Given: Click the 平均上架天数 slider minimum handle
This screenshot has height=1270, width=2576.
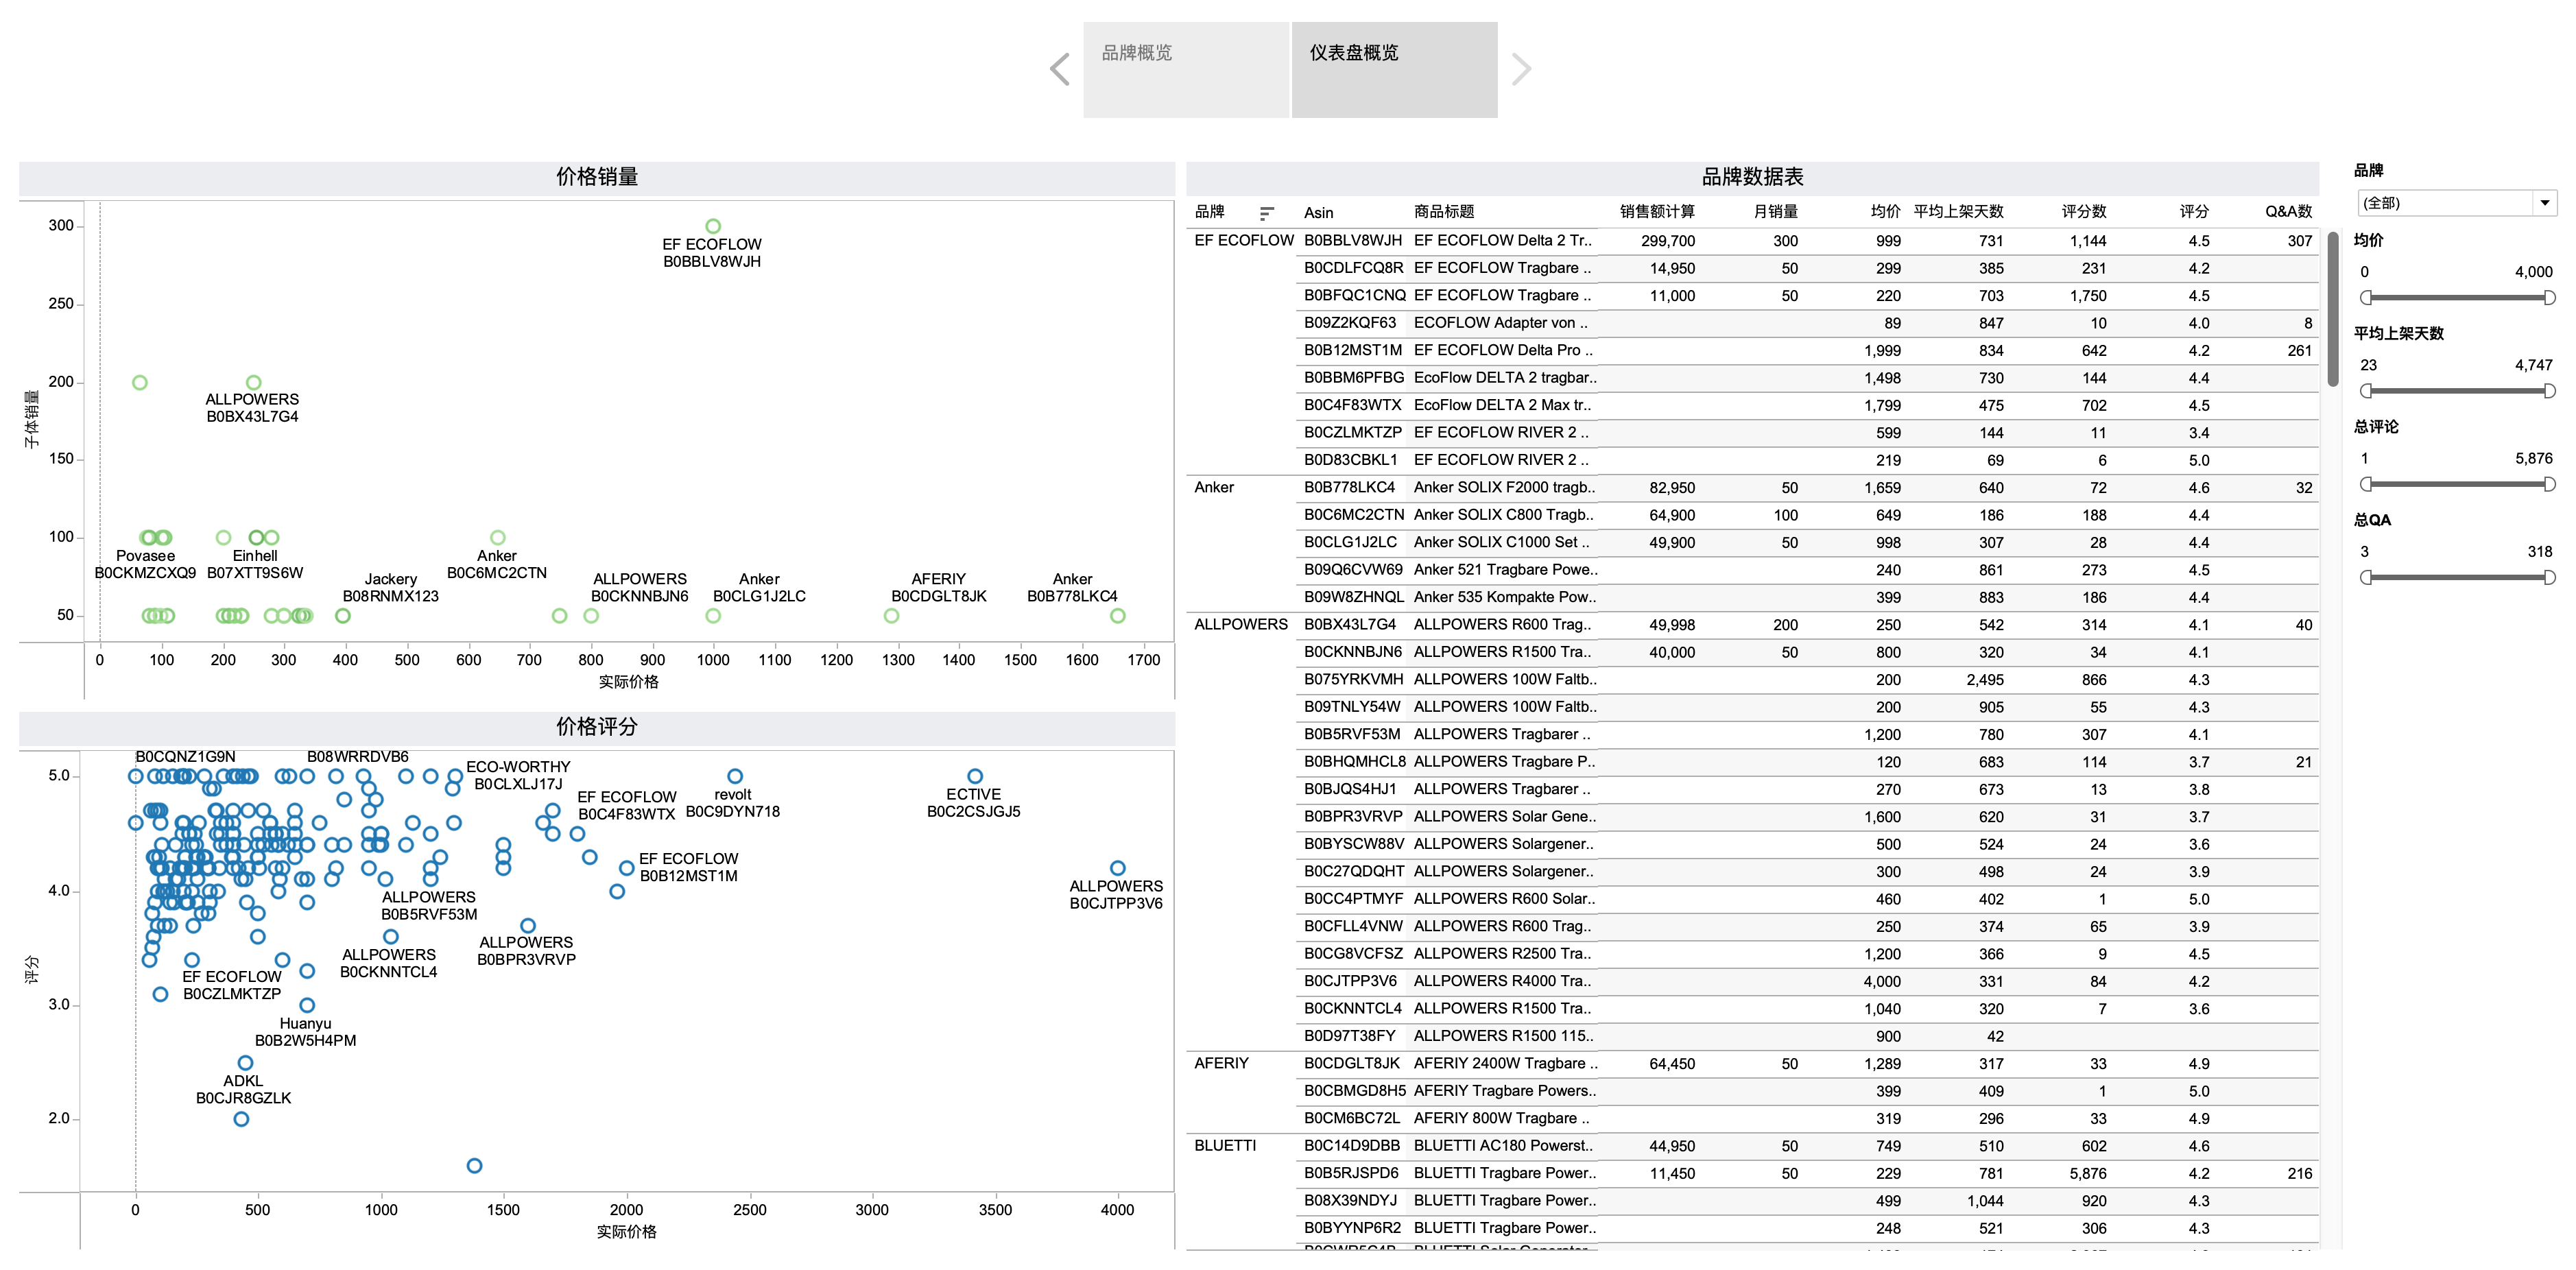Looking at the screenshot, I should (2366, 391).
